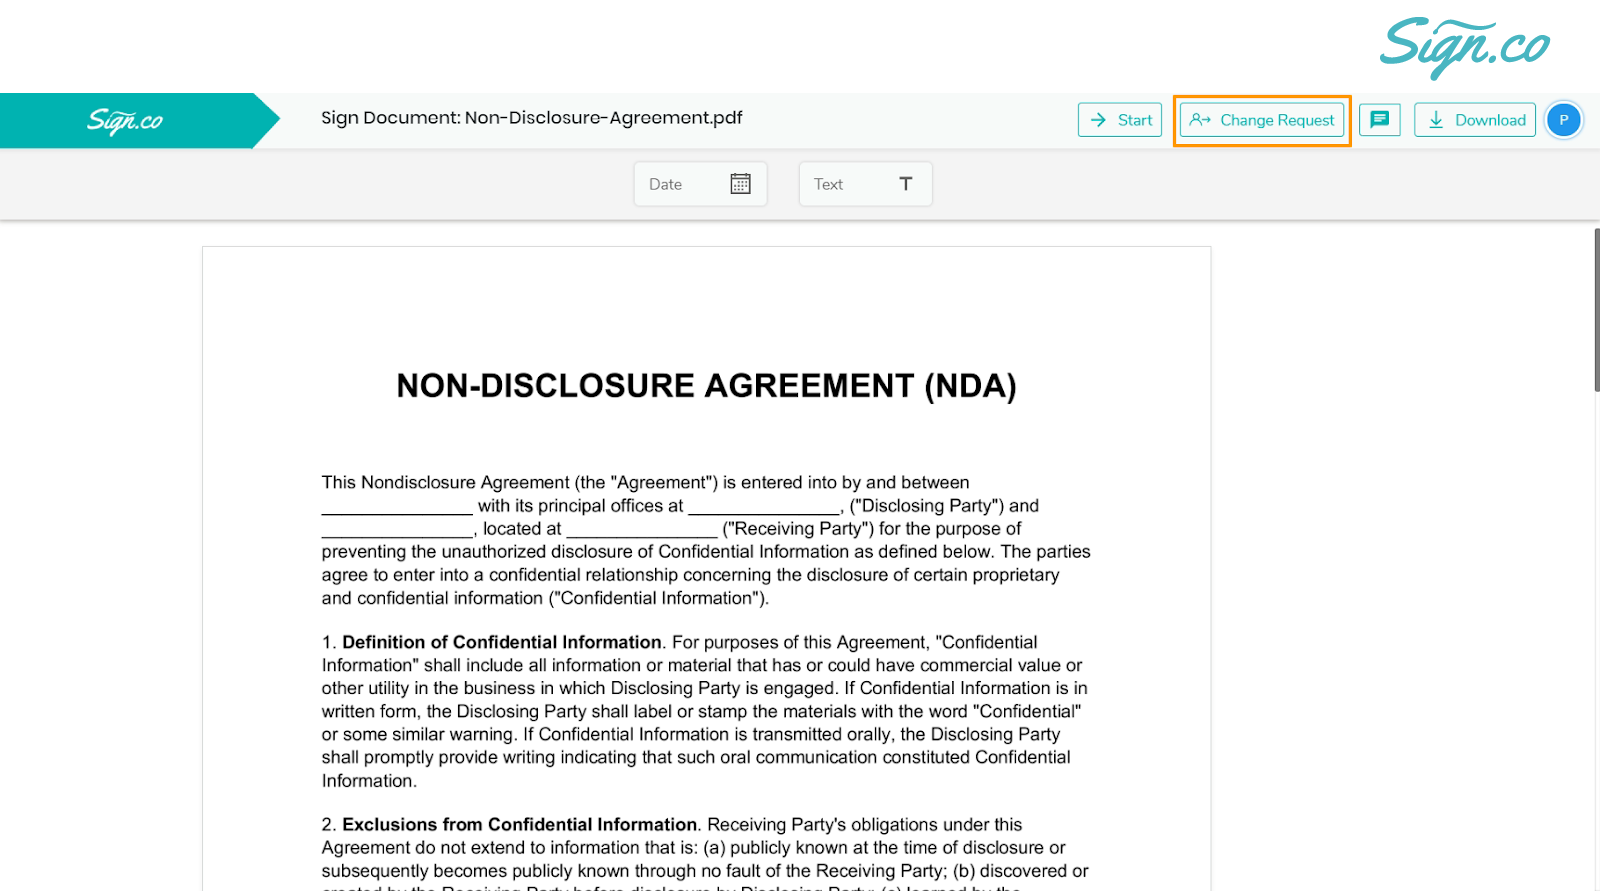This screenshot has height=891, width=1600.
Task: Click the 'Definition of Confidential Information' heading
Action: 501,642
